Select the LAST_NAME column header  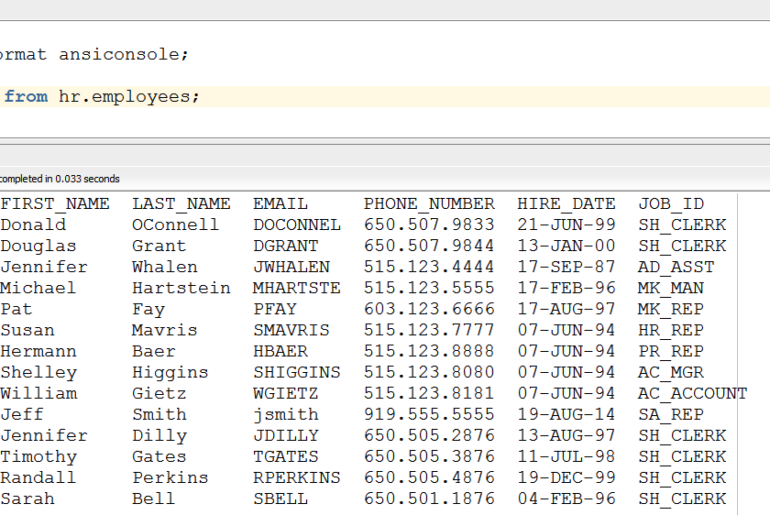(181, 204)
